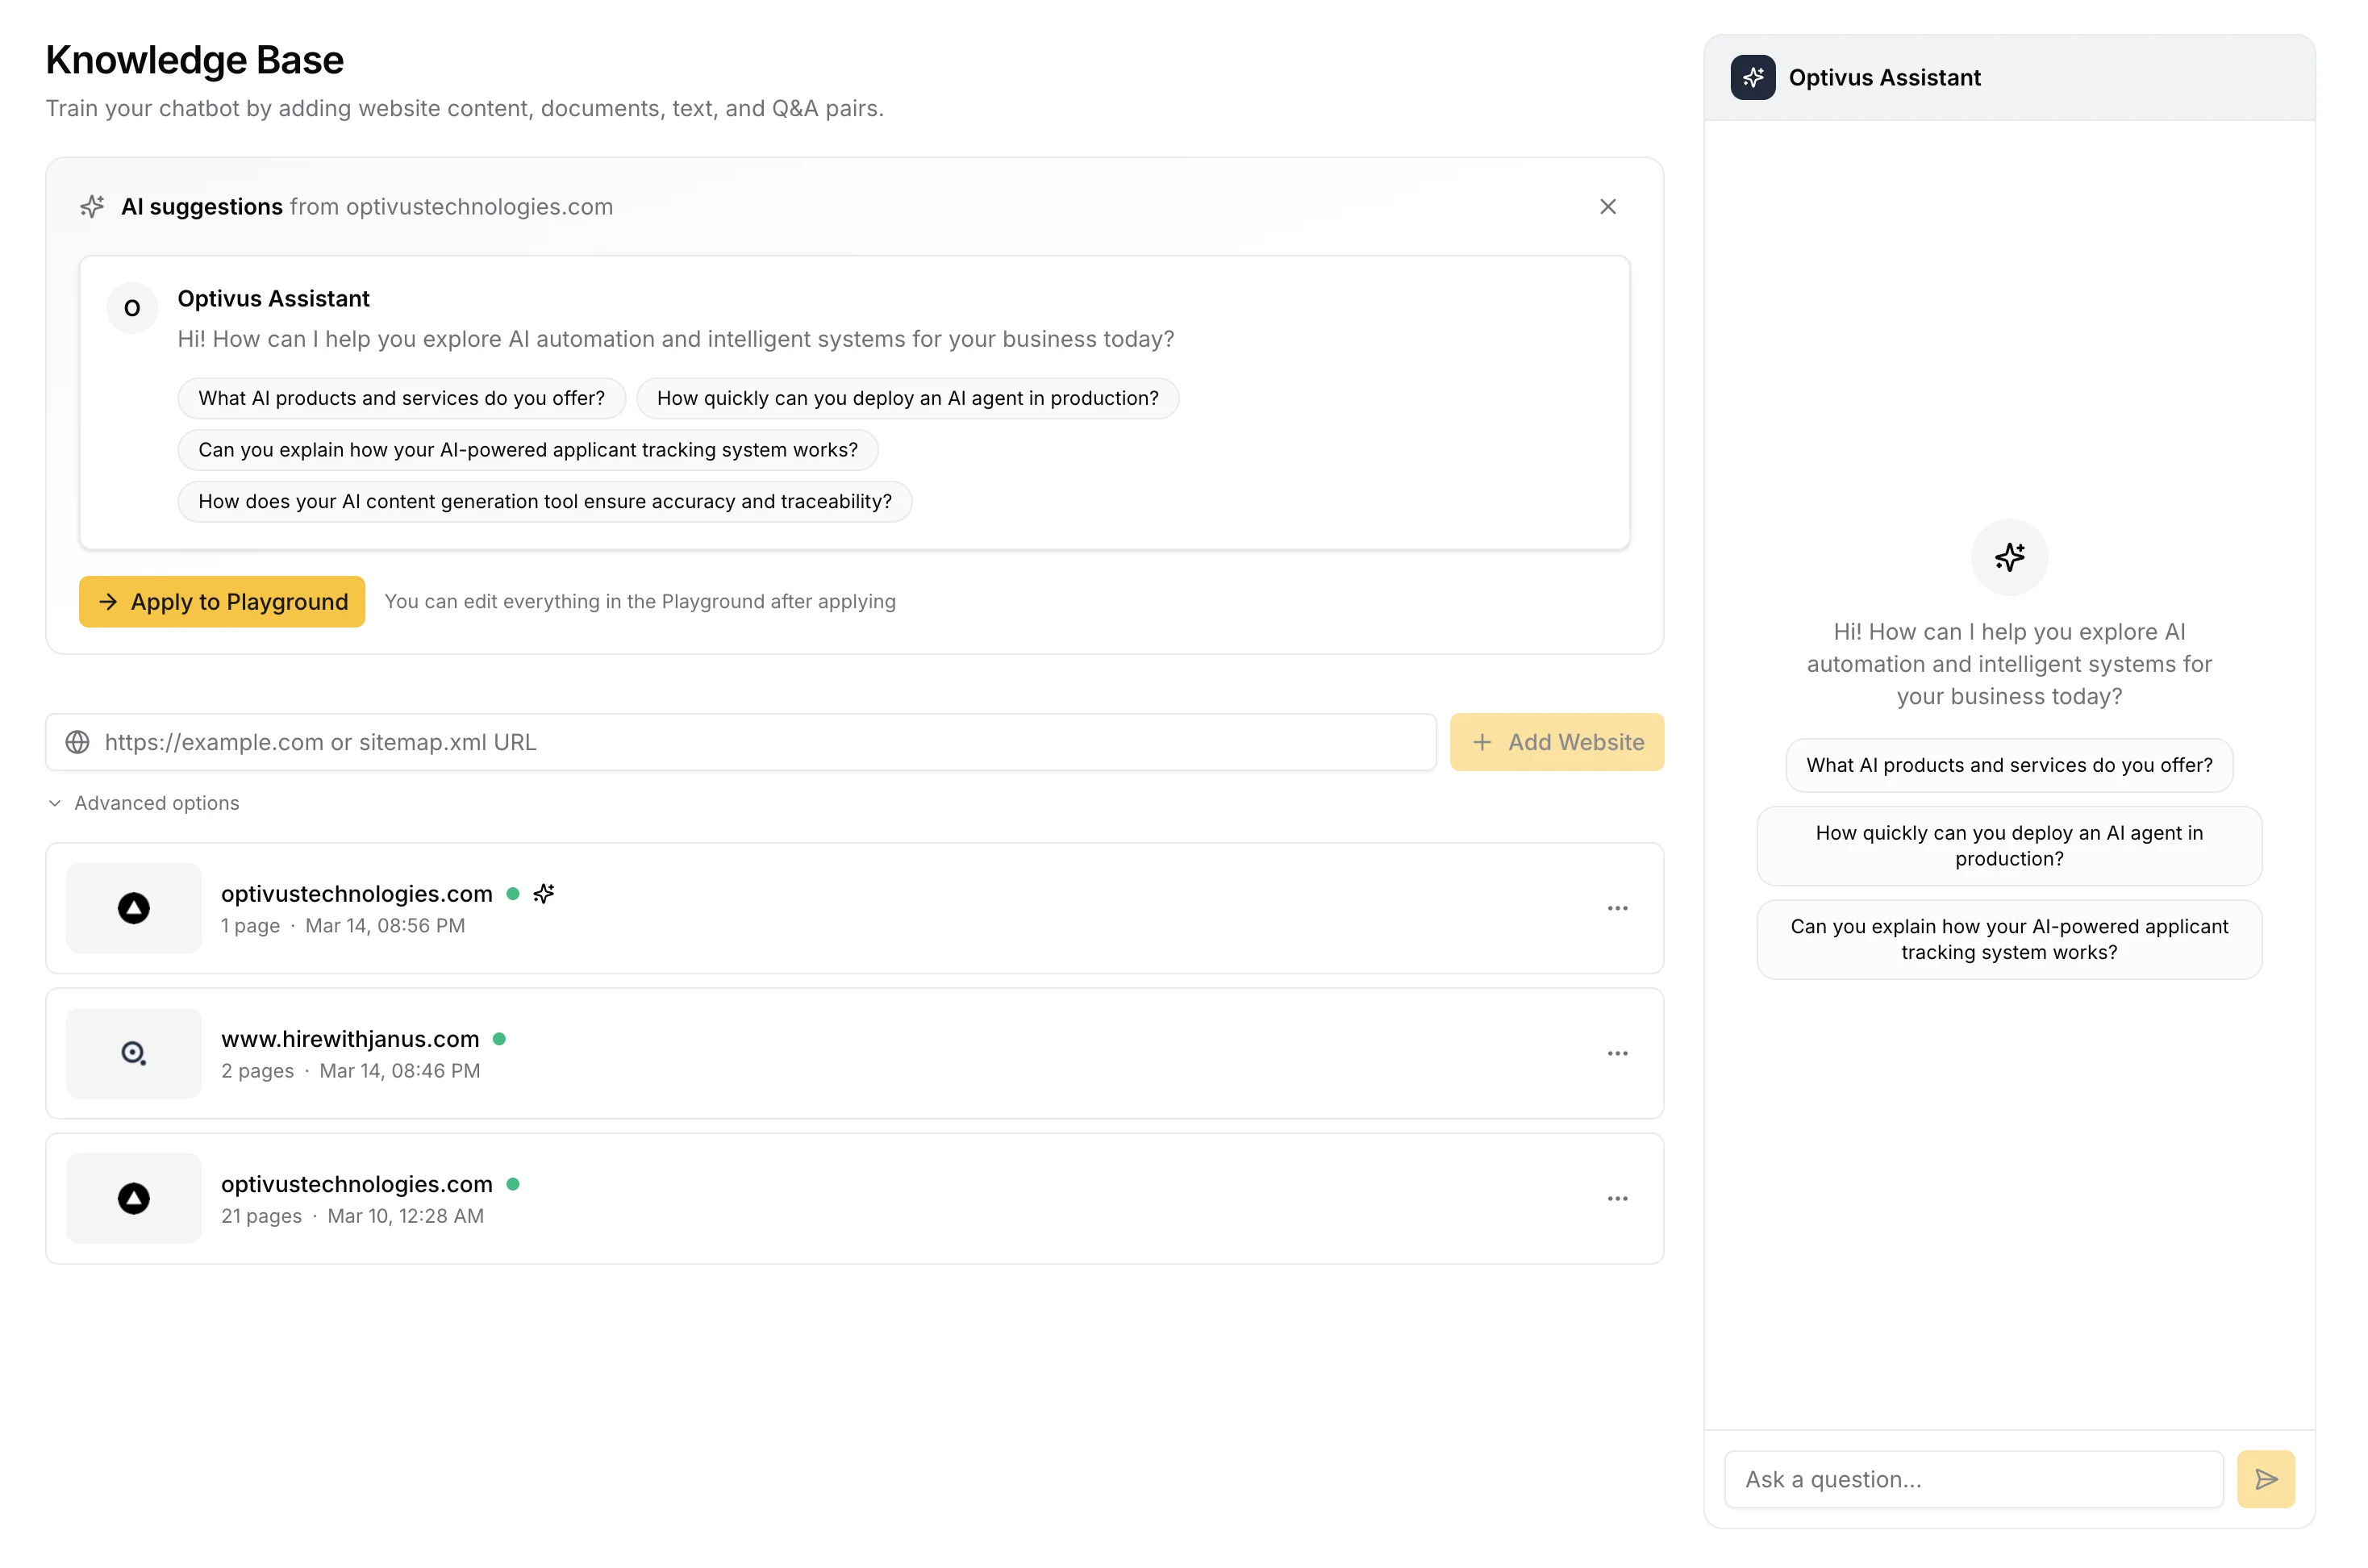Image resolution: width=2368 pixels, height=1568 pixels.
Task: Click the globe icon in the URL field
Action: click(78, 742)
